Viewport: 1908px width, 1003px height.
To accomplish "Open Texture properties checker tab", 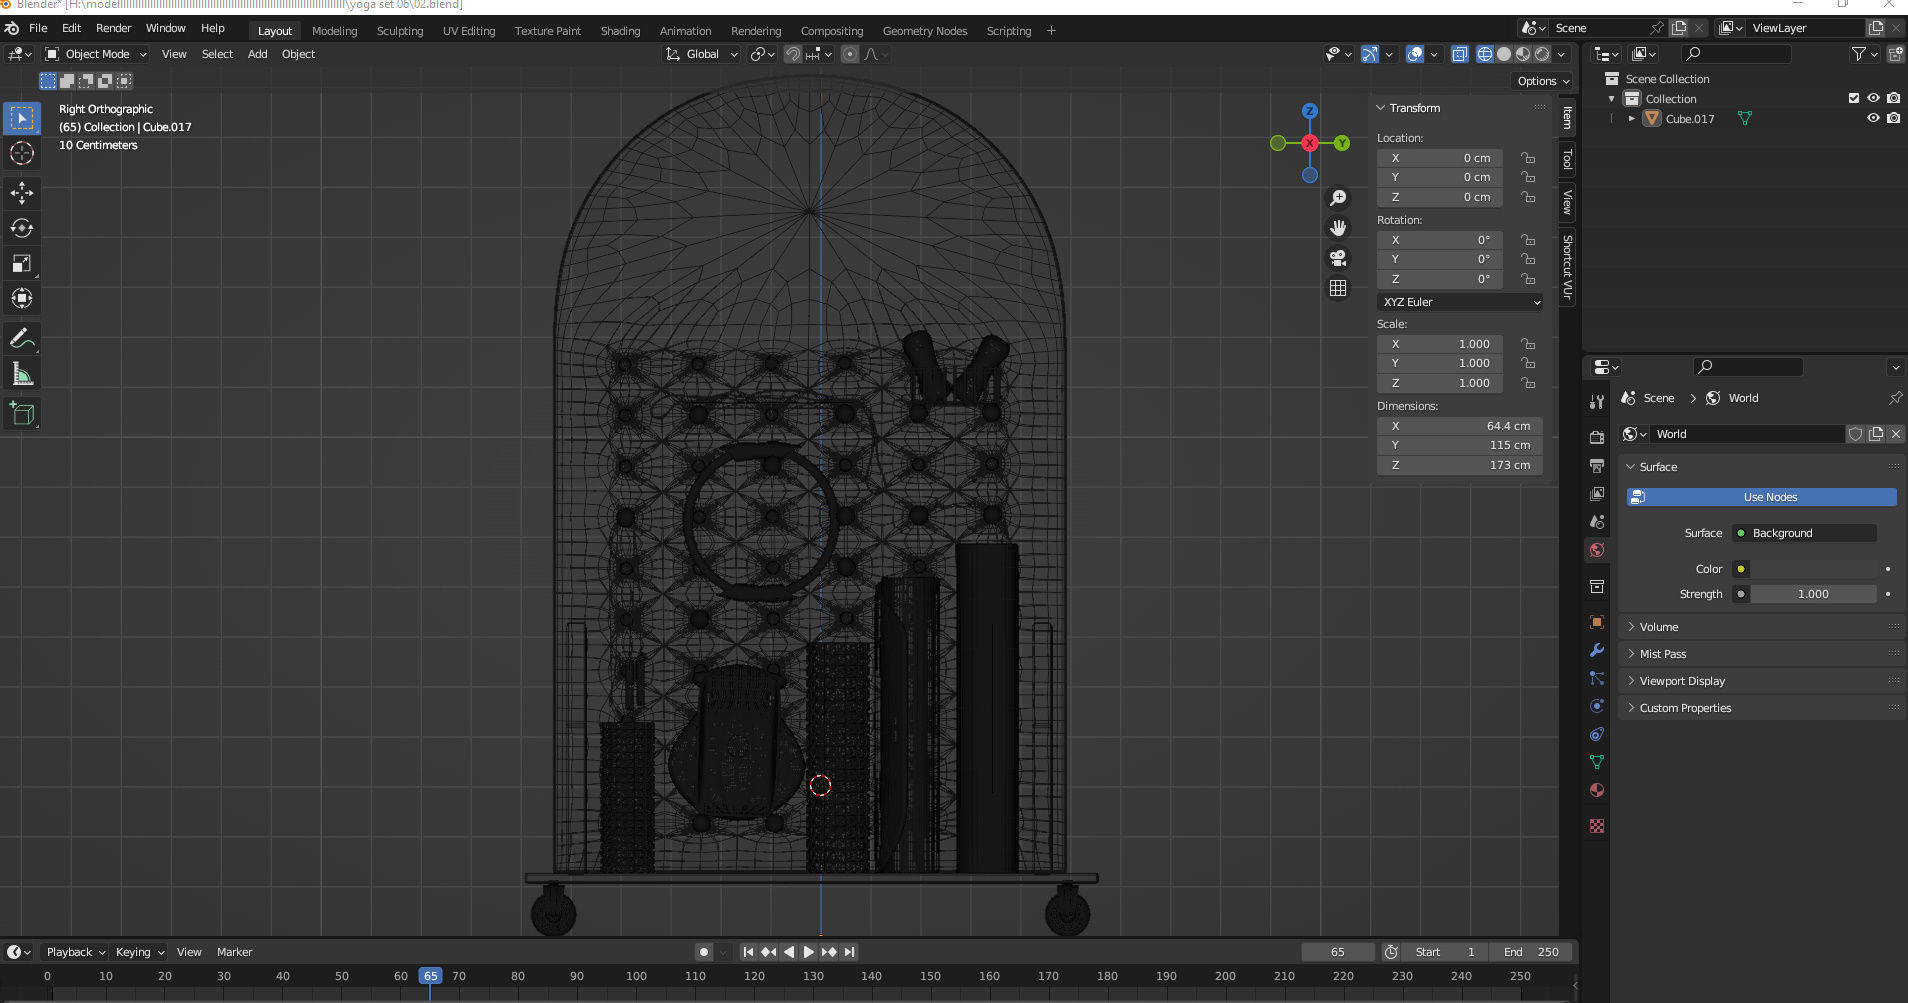I will pos(1597,826).
